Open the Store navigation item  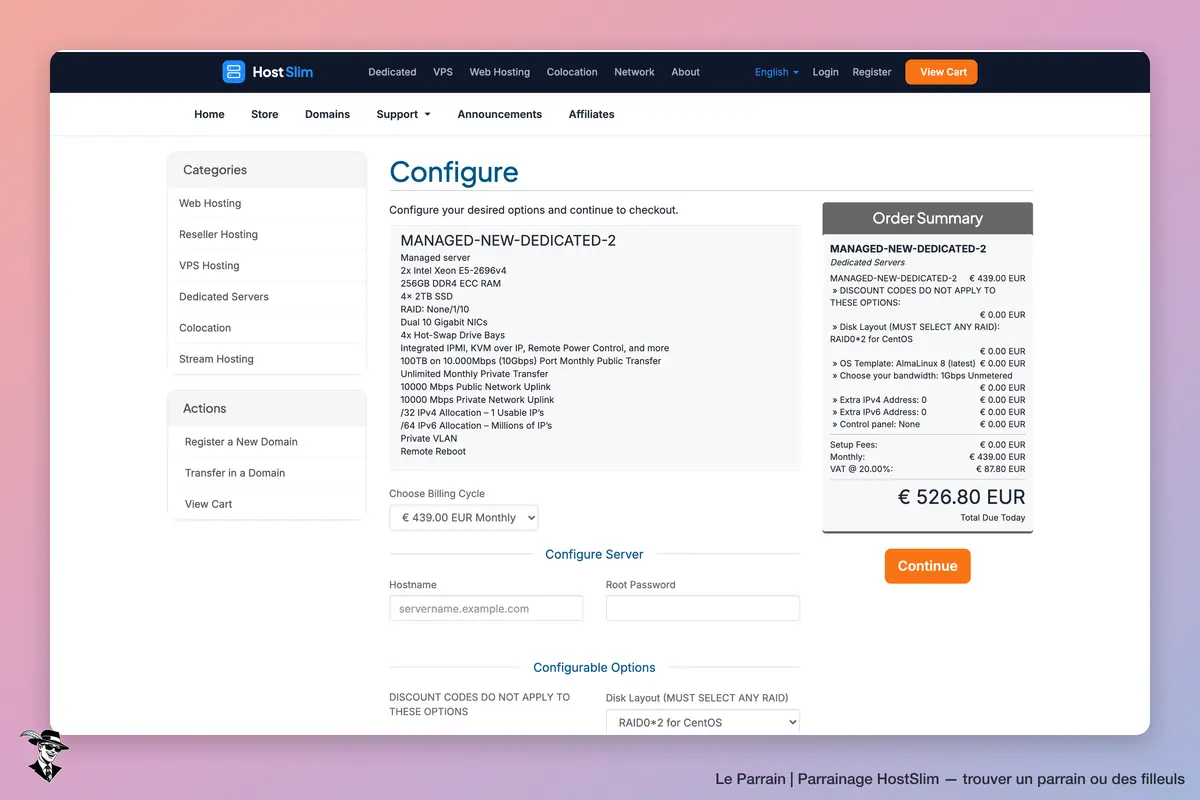(265, 114)
